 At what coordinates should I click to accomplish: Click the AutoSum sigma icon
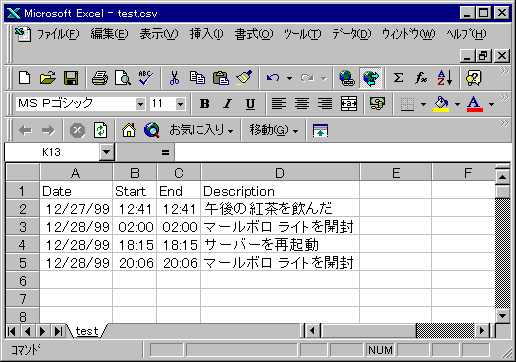[x=398, y=78]
